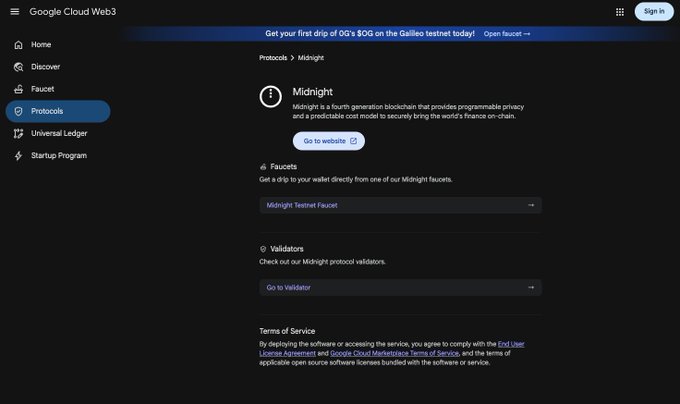
Task: Click the Midnight page title
Action: pos(312,92)
